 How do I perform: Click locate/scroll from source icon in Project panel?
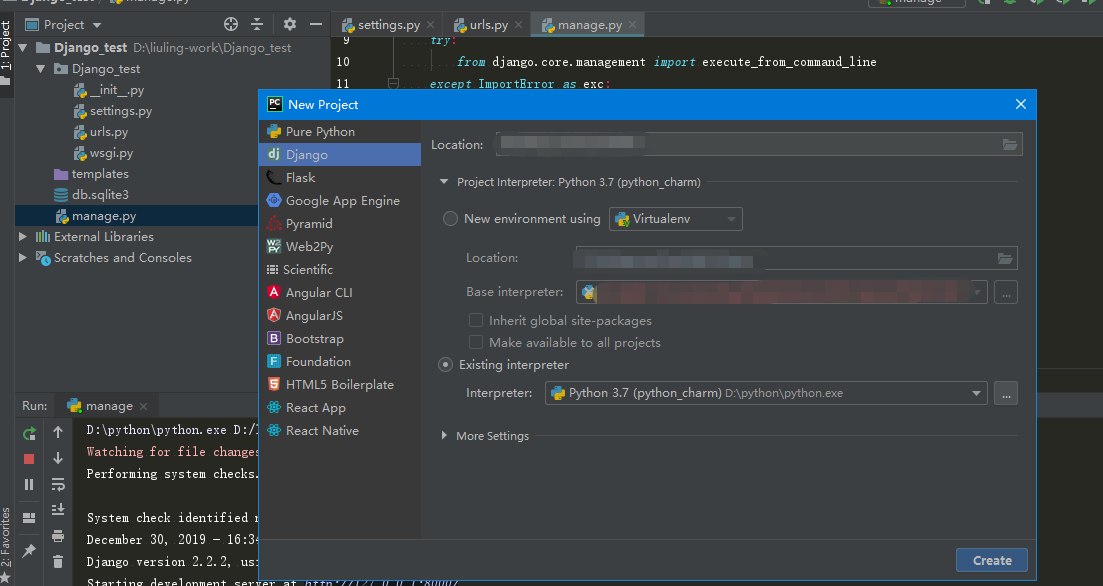pos(231,25)
